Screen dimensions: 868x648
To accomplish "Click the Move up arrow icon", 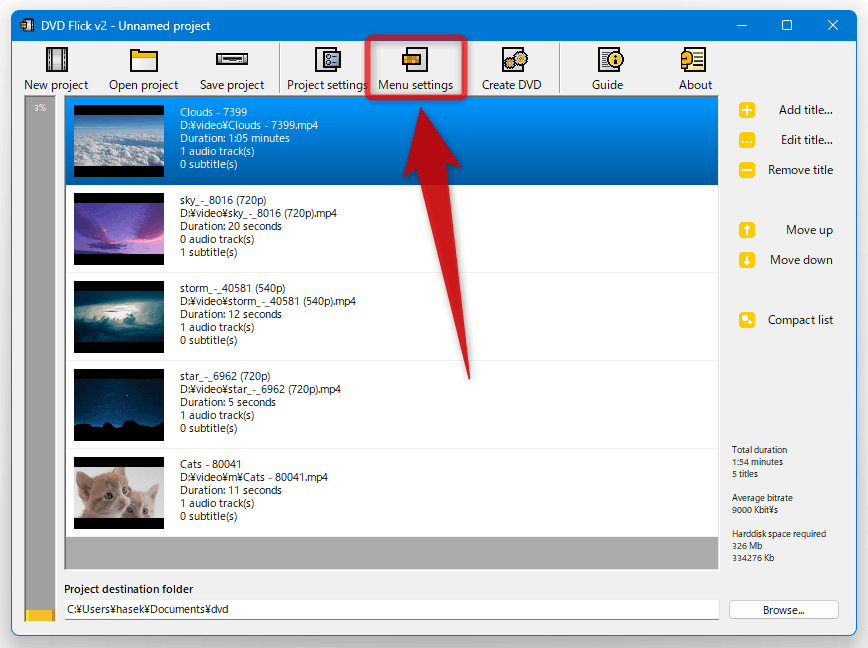I will tap(747, 230).
